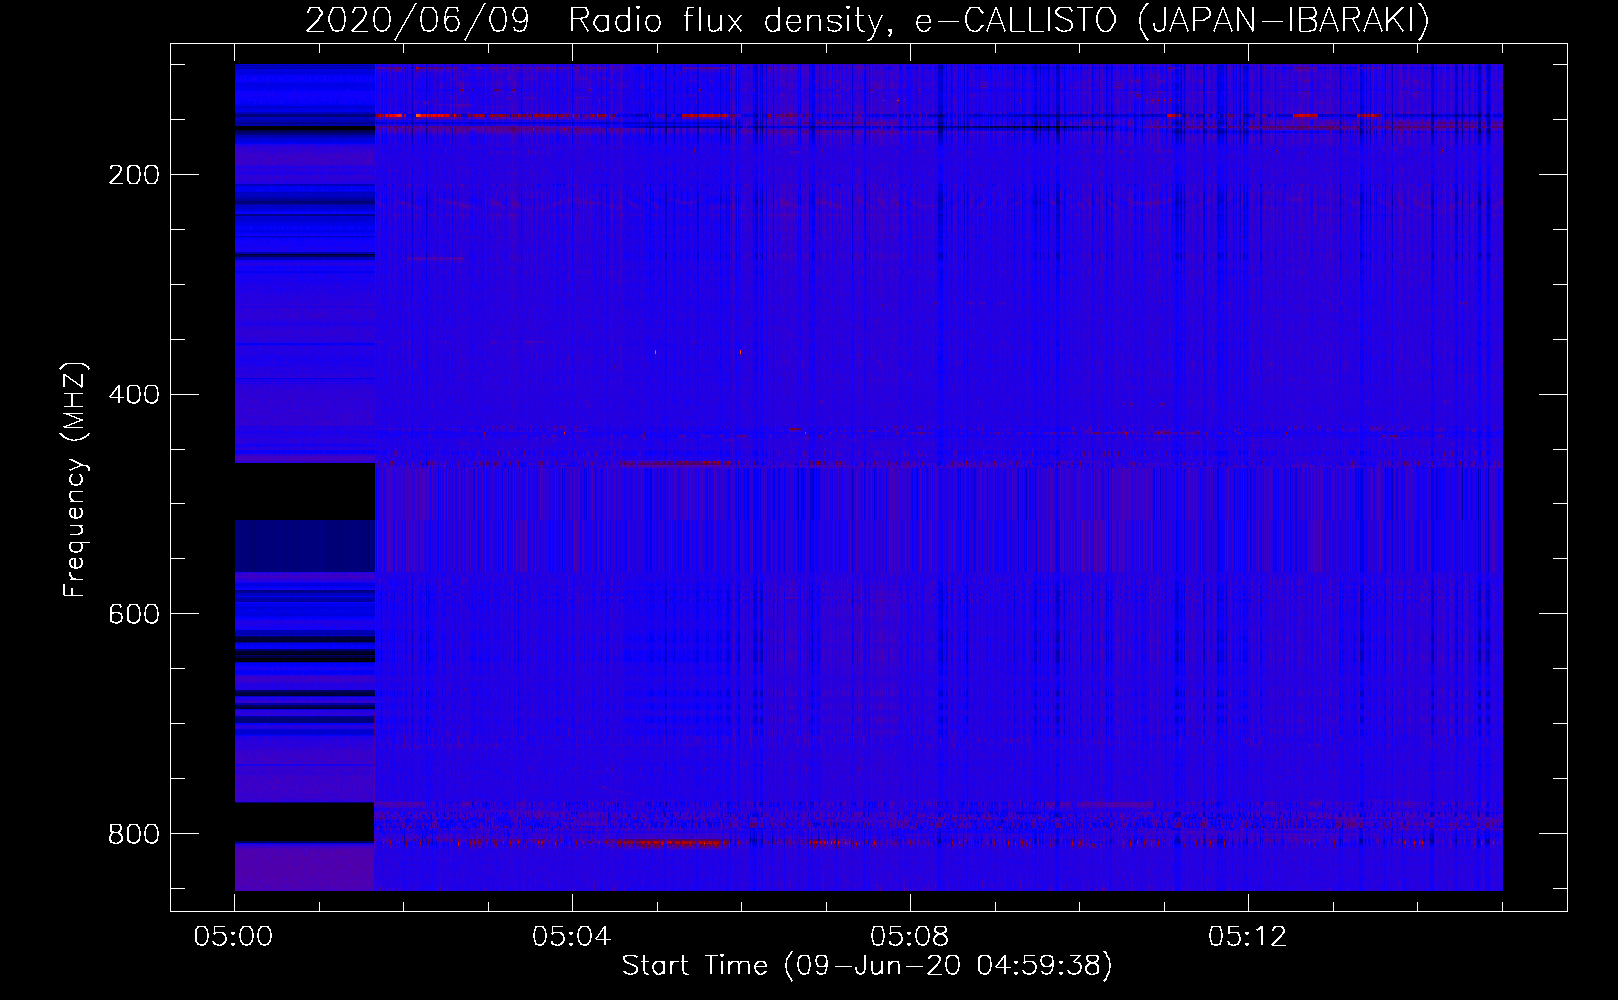
Task: Click the 800 frequency tick label
Action: (x=134, y=834)
